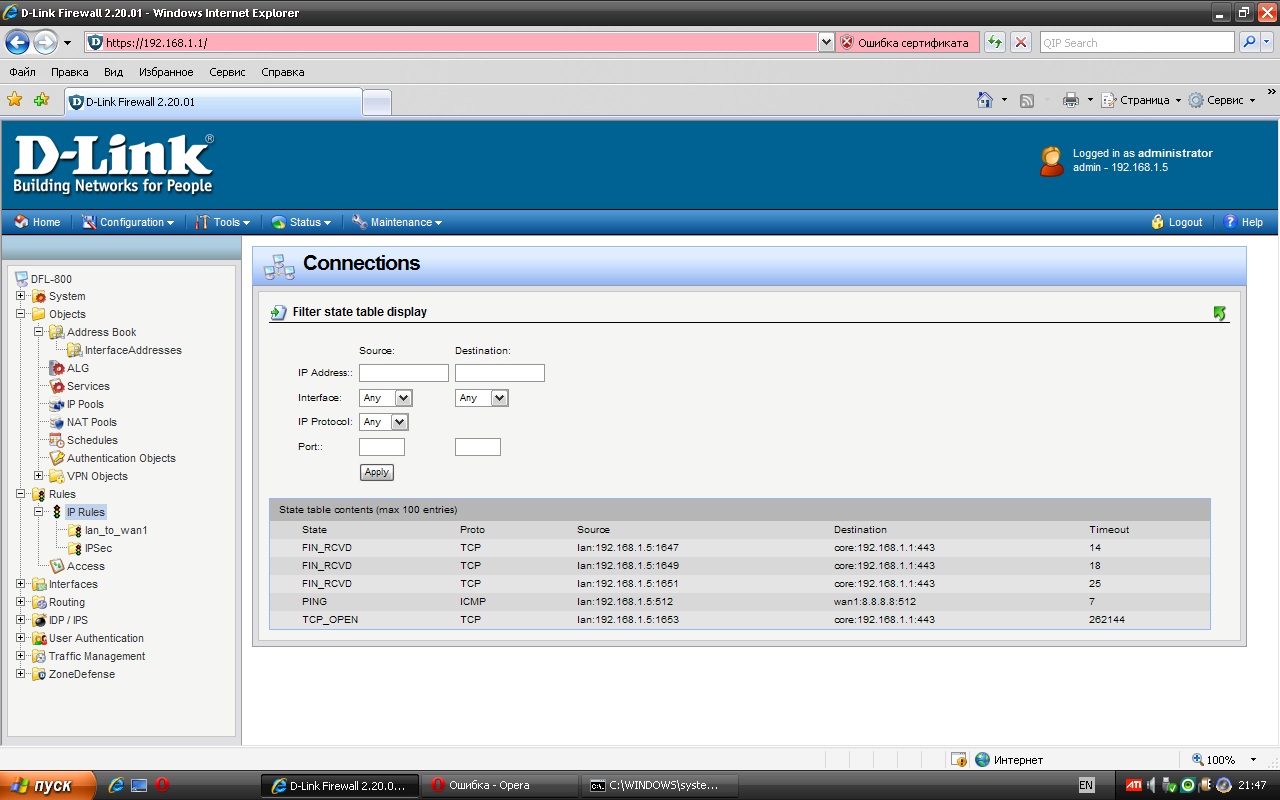Click the Schedules icon in tree
This screenshot has width=1280, height=800.
click(x=57, y=440)
